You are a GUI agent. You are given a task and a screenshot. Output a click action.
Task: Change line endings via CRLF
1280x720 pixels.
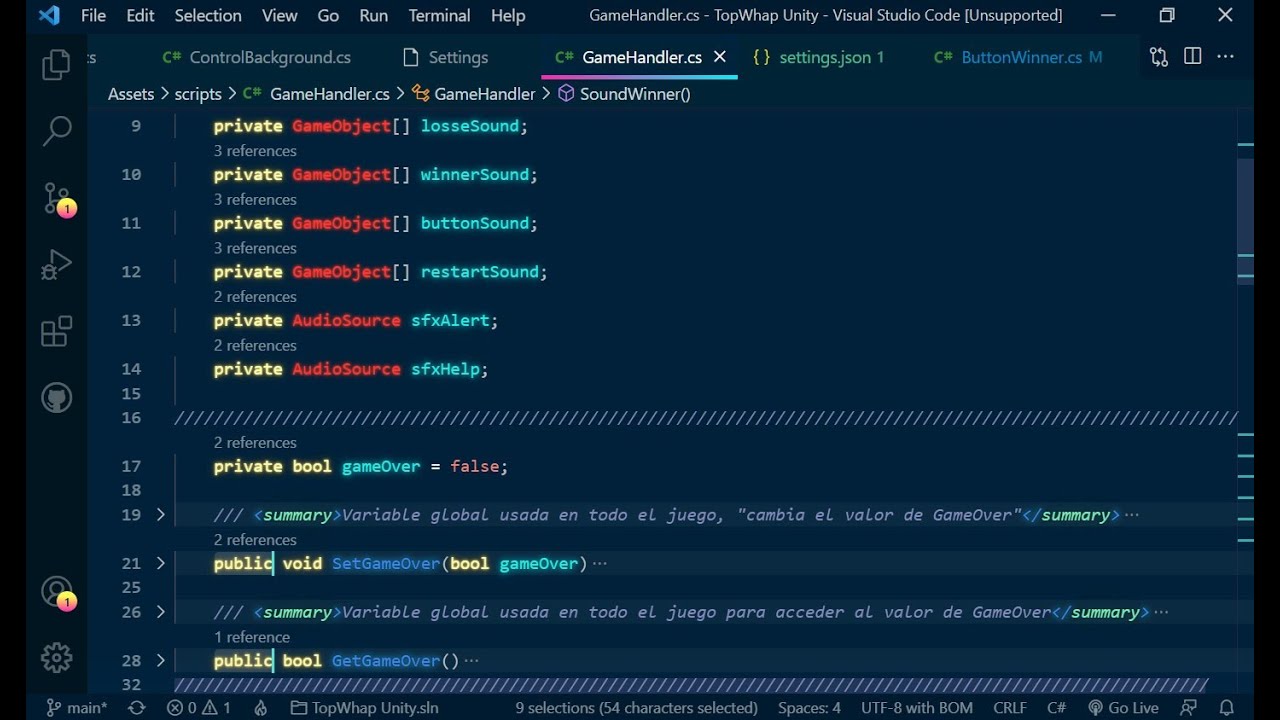(x=1010, y=708)
